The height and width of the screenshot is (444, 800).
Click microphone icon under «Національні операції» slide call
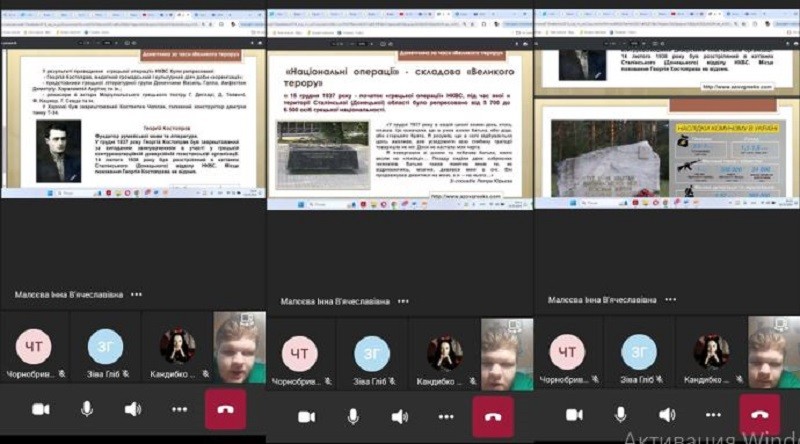353,417
